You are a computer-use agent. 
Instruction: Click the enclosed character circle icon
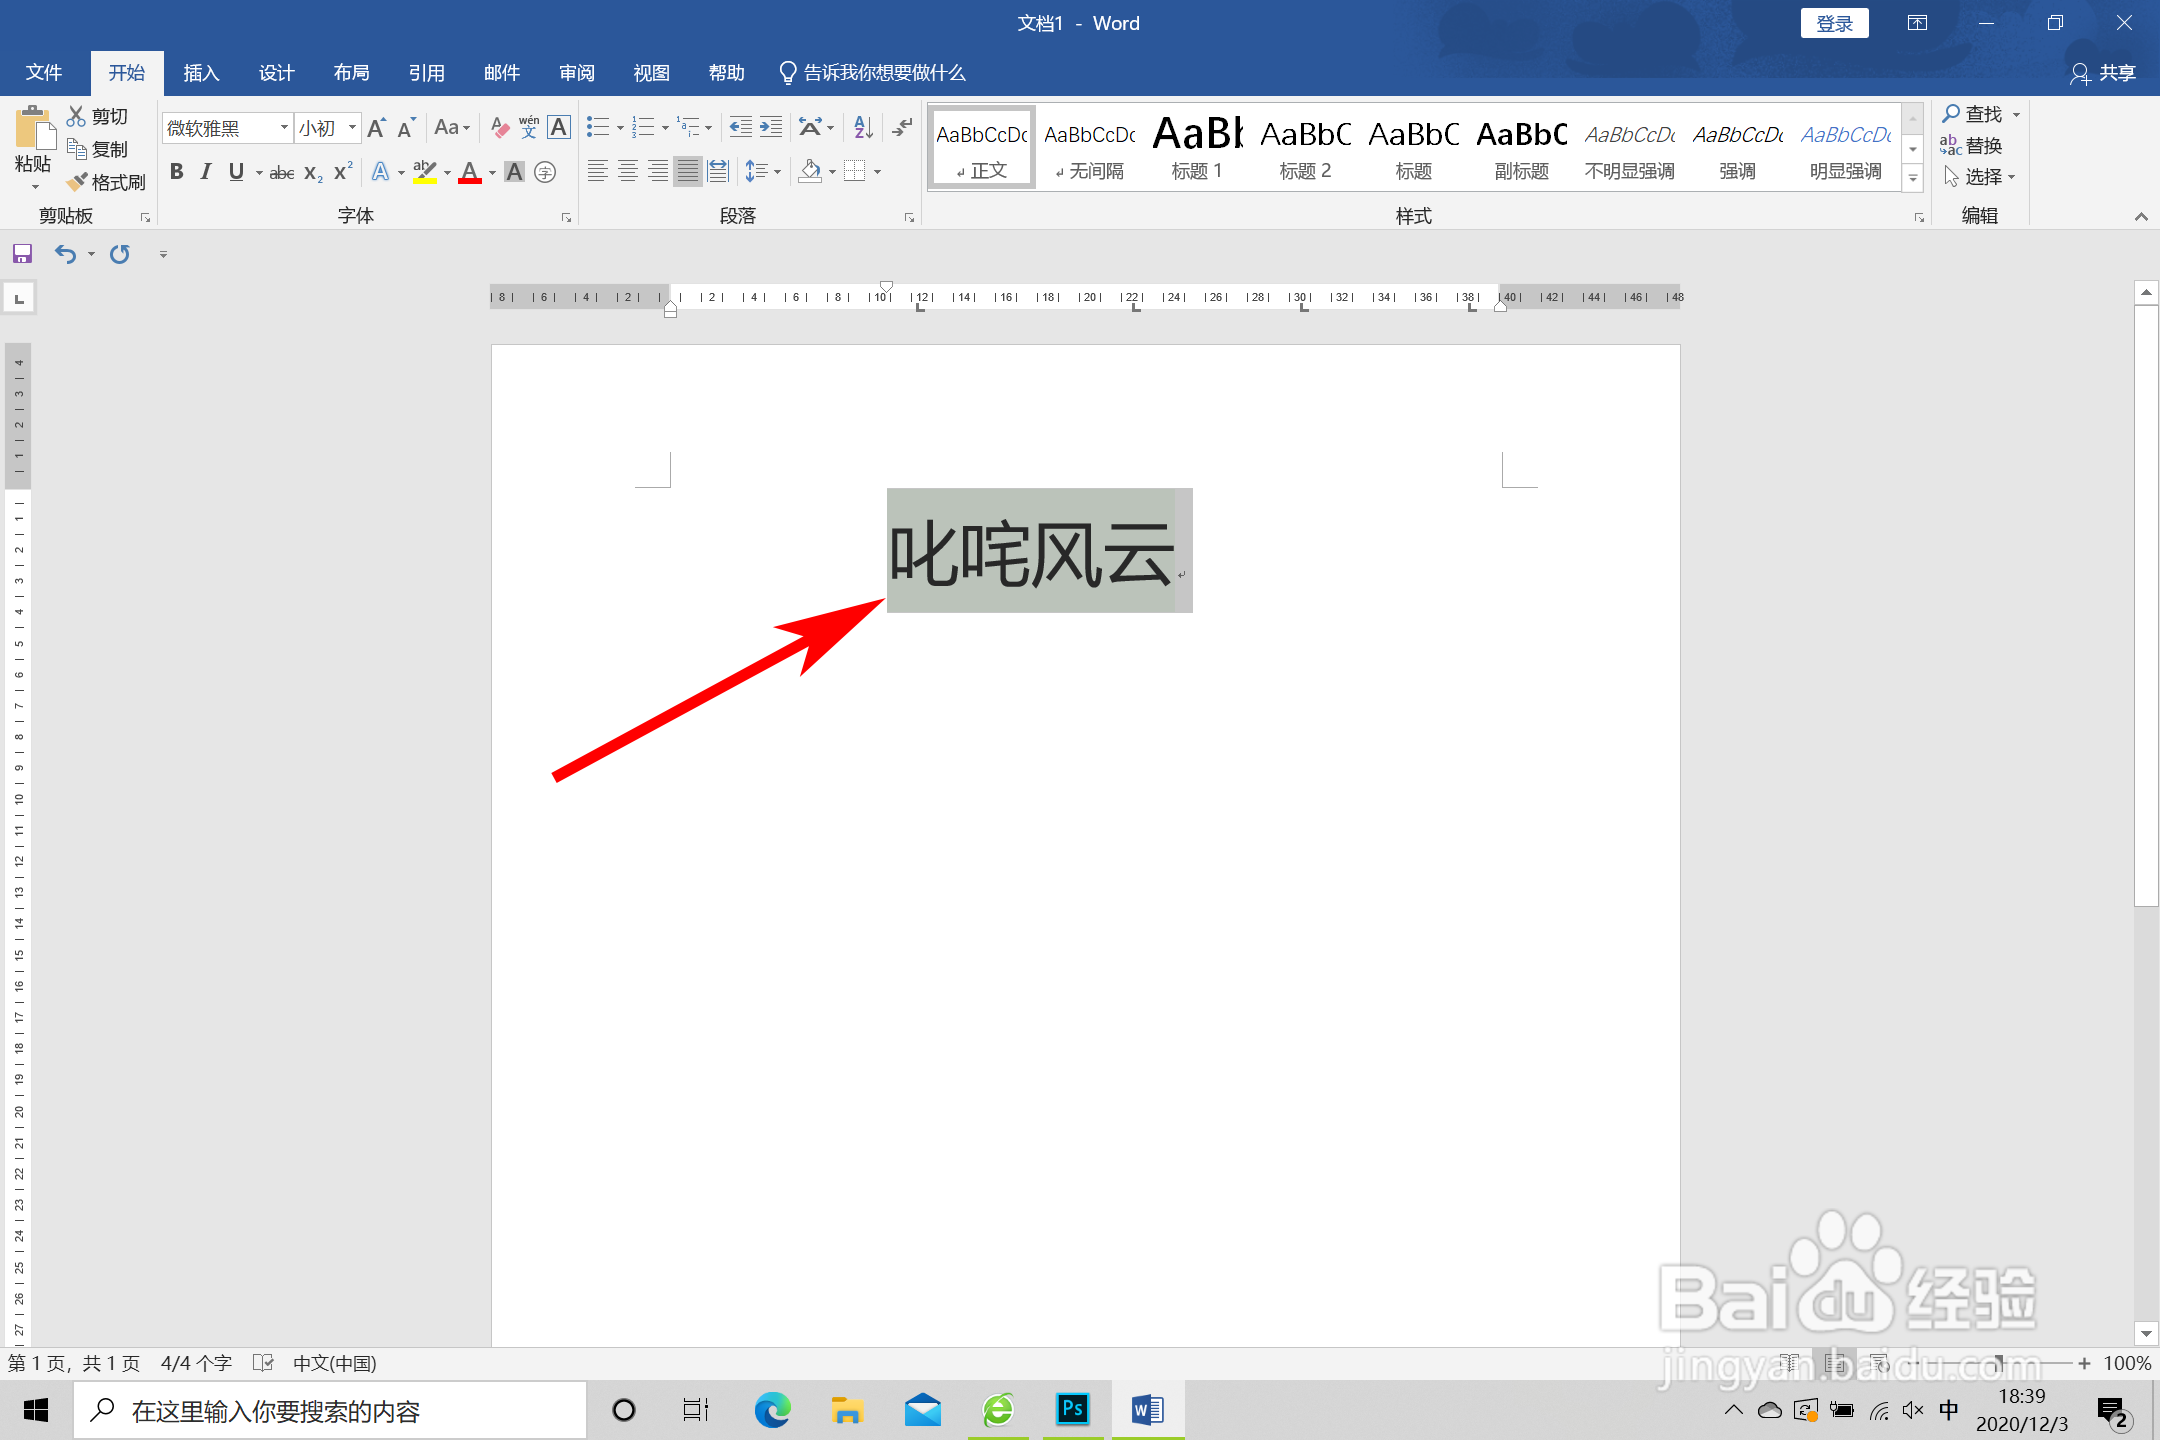click(x=545, y=172)
